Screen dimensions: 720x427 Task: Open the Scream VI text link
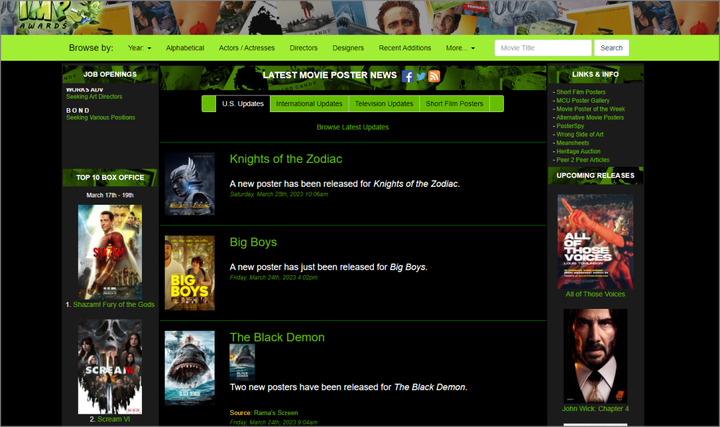pyautogui.click(x=113, y=419)
